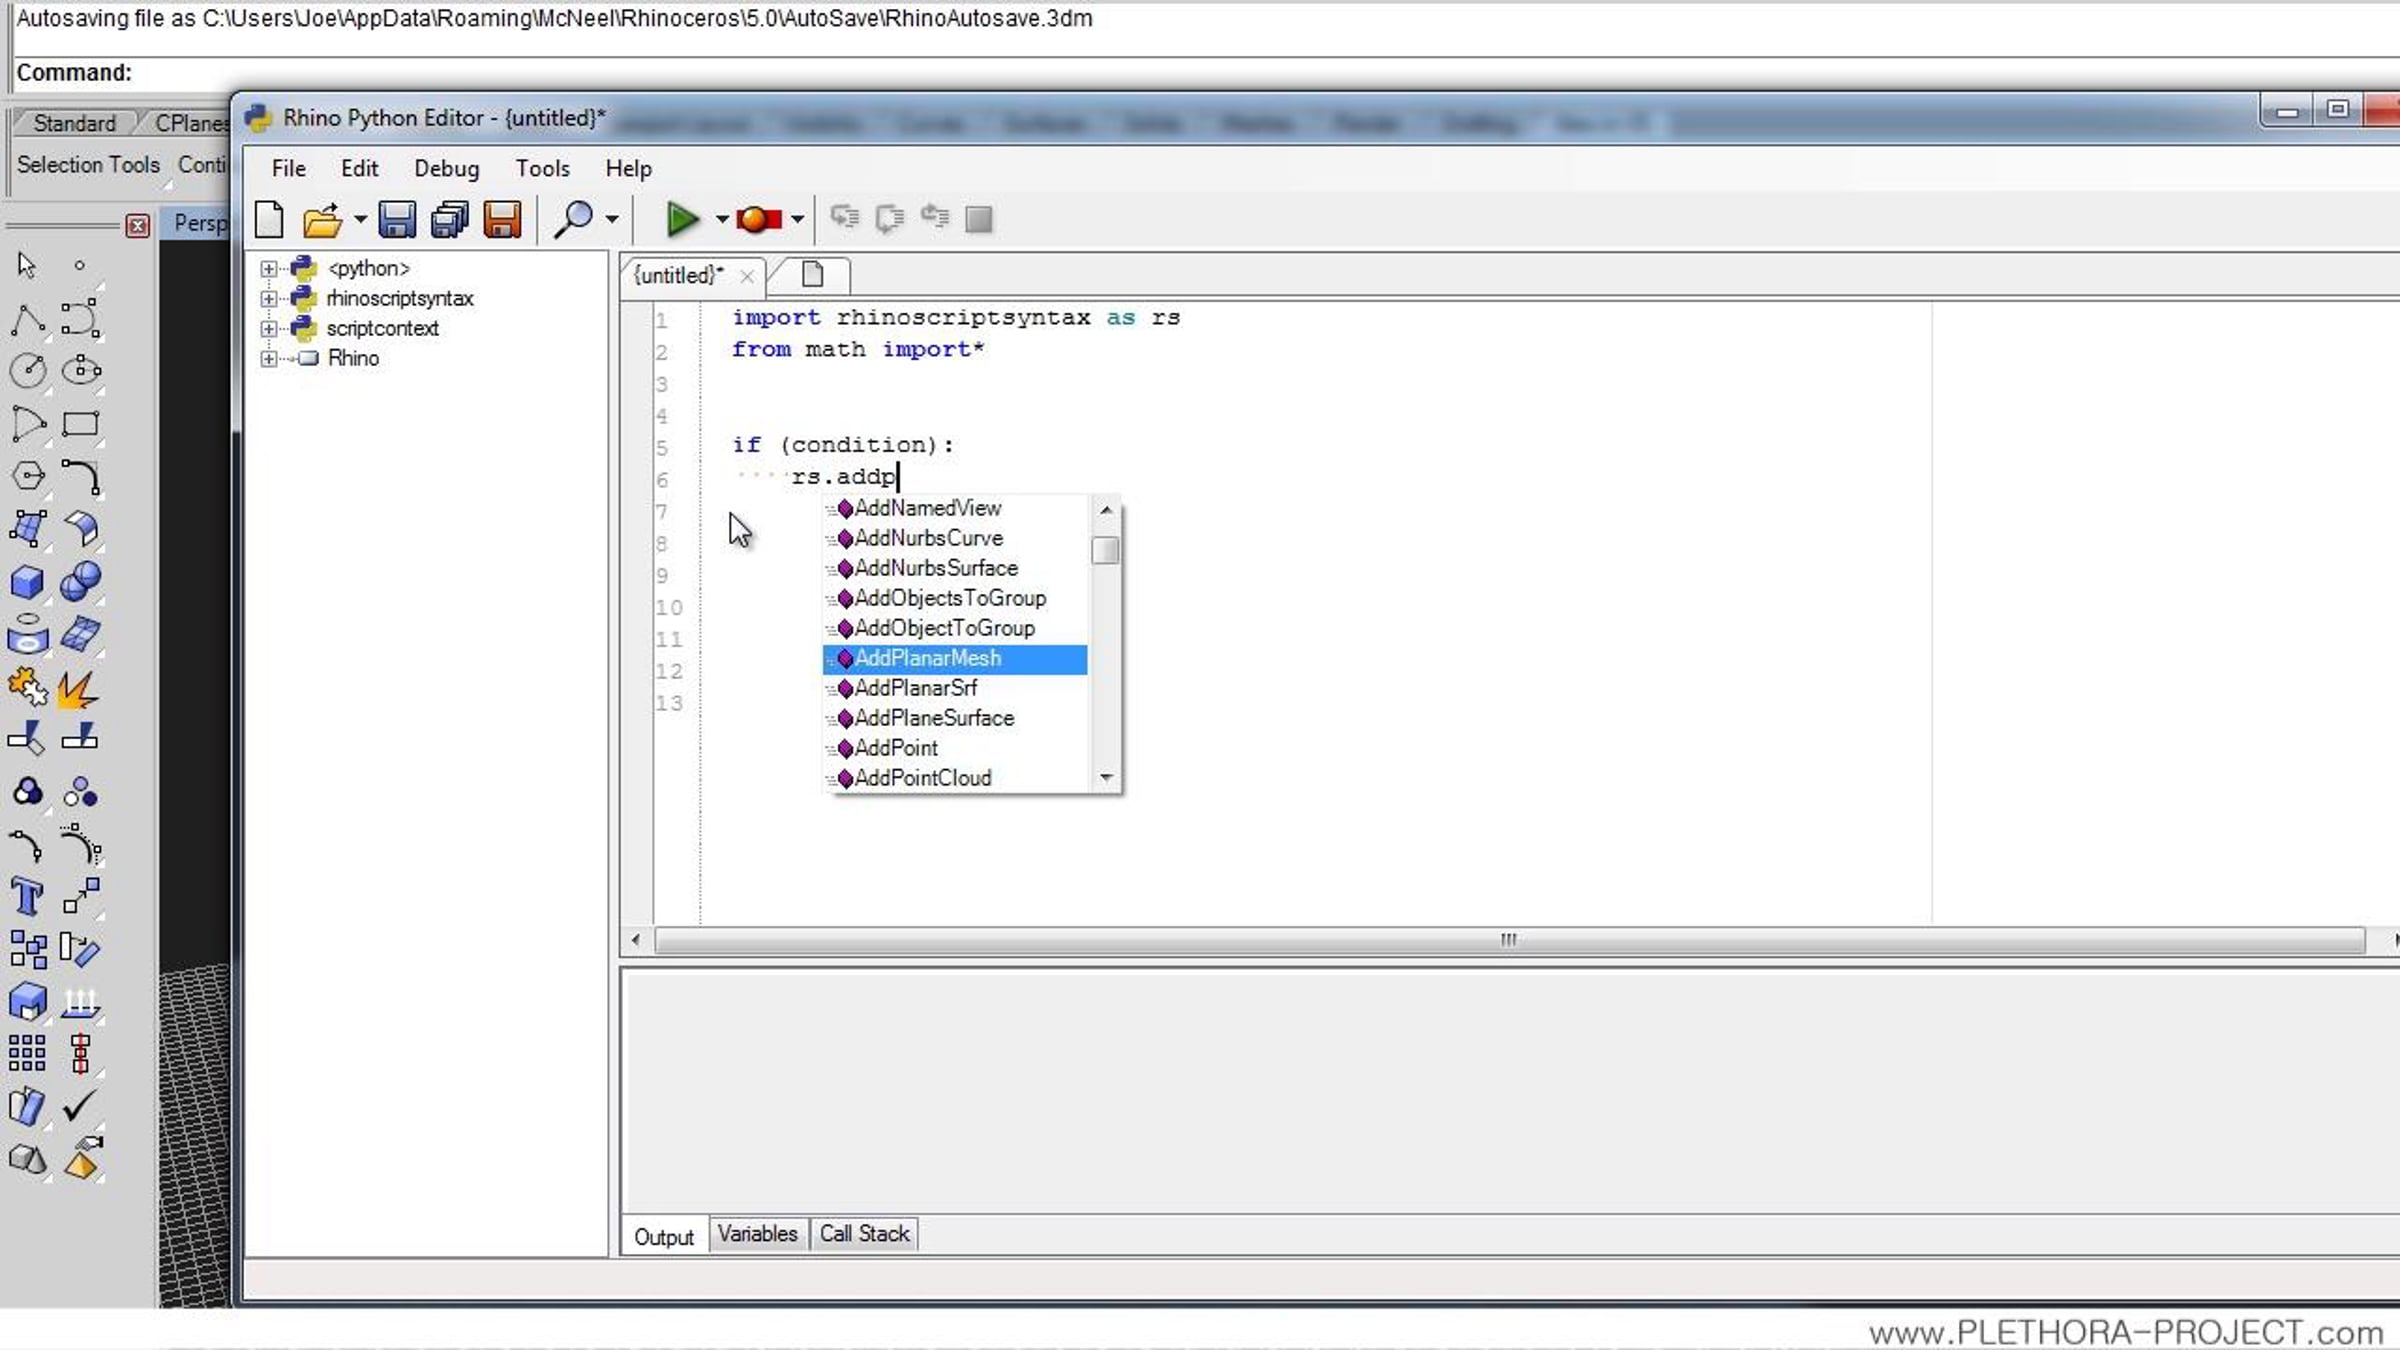Switch to the Variables tab
2400x1350 pixels.
(x=757, y=1234)
